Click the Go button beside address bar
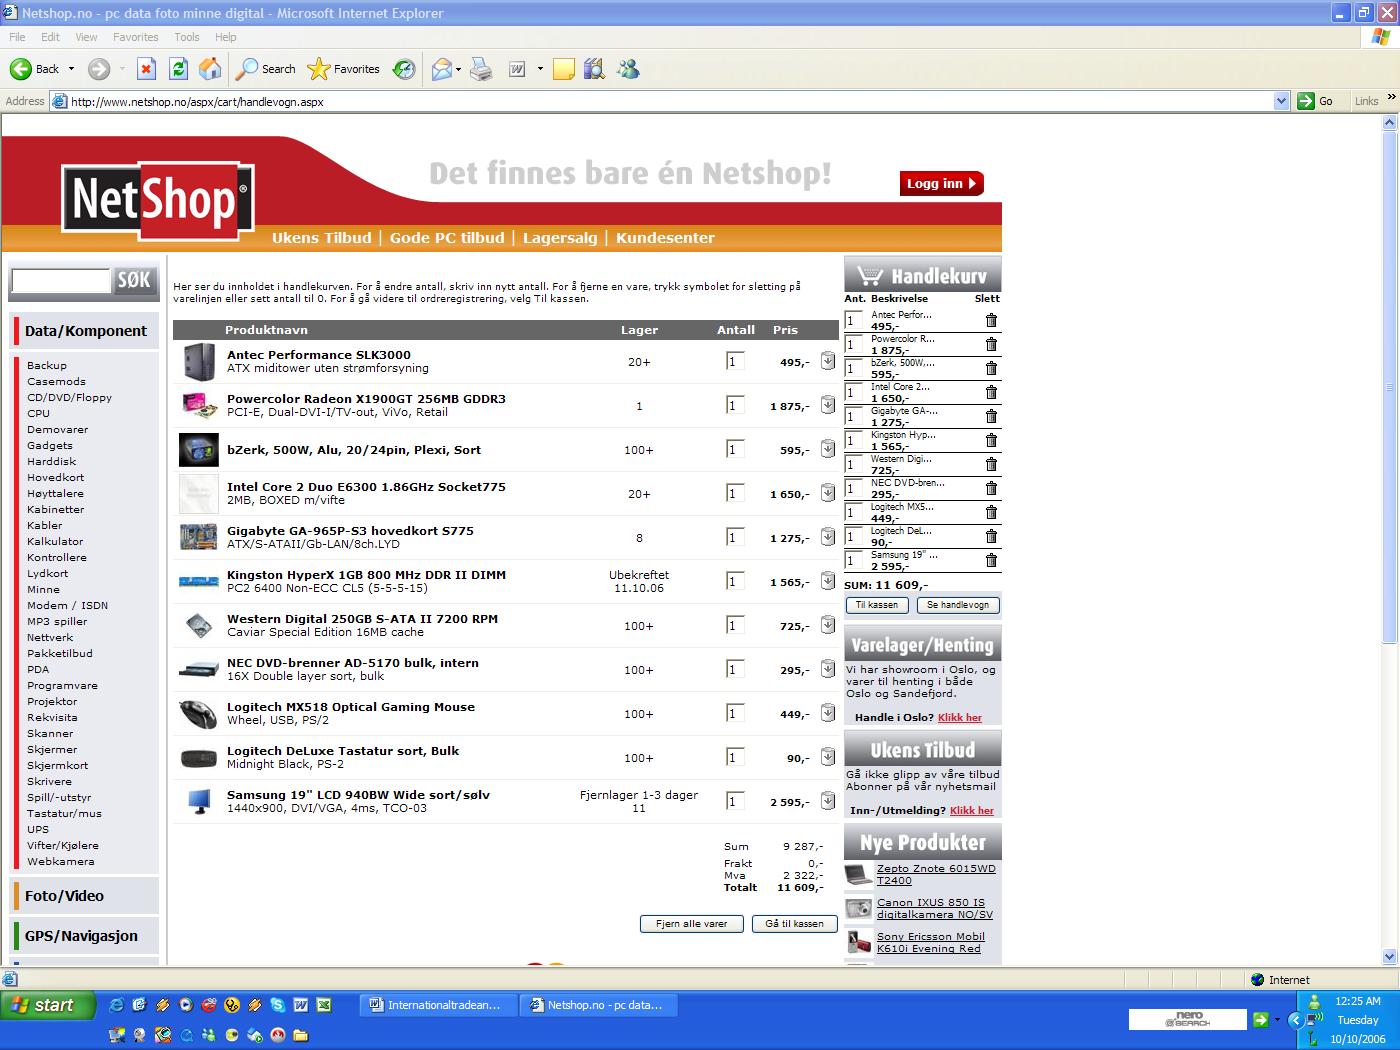Viewport: 1400px width, 1050px height. 1317,101
